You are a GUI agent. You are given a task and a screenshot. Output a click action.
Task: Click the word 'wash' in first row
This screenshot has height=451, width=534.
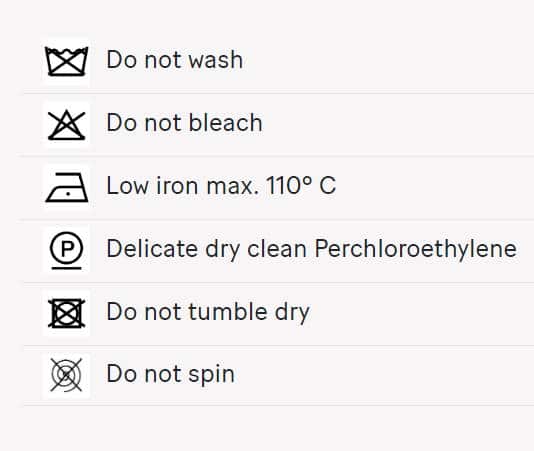[x=216, y=60]
